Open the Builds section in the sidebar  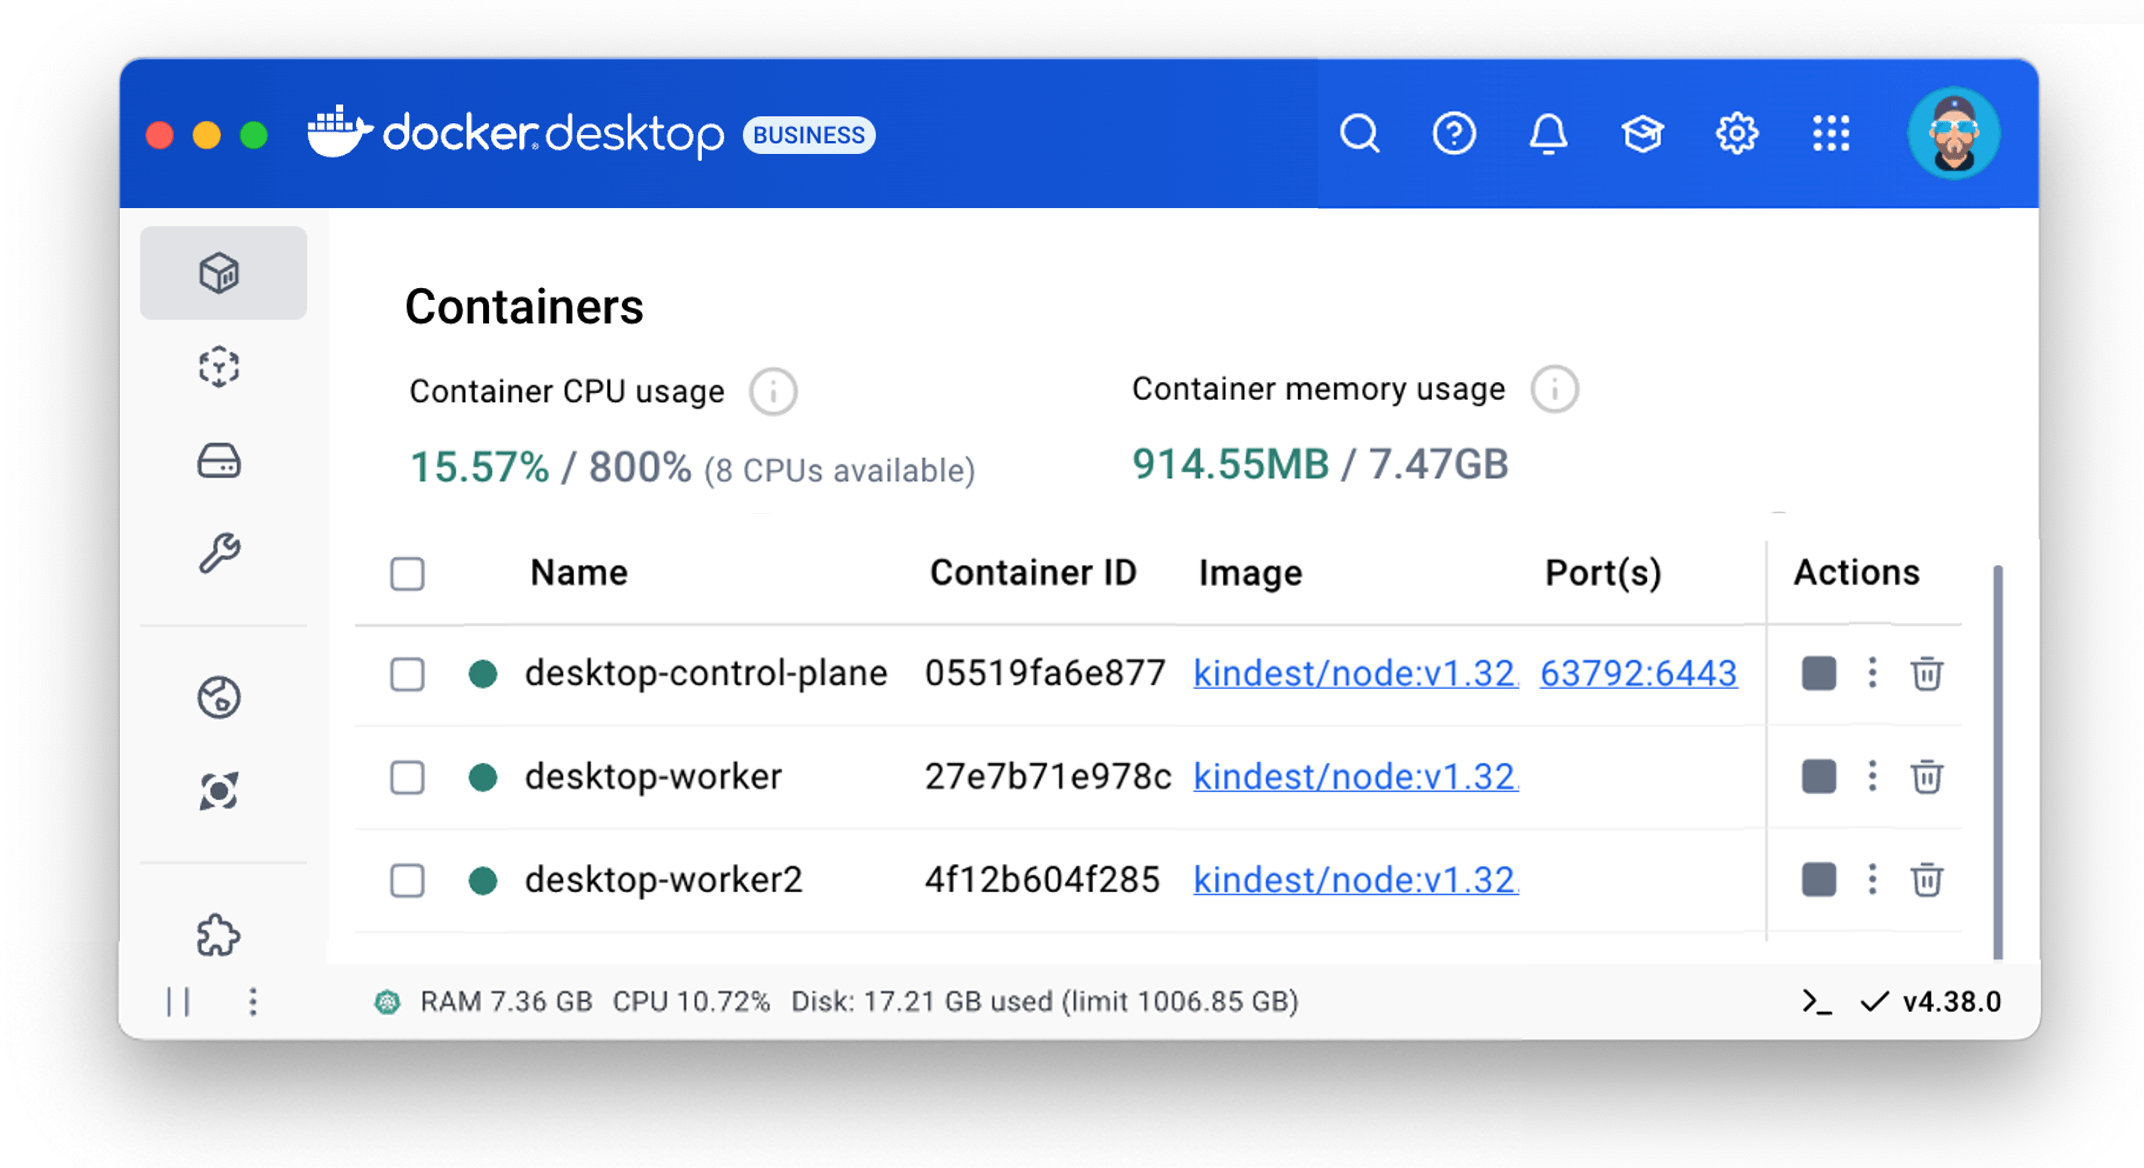223,549
